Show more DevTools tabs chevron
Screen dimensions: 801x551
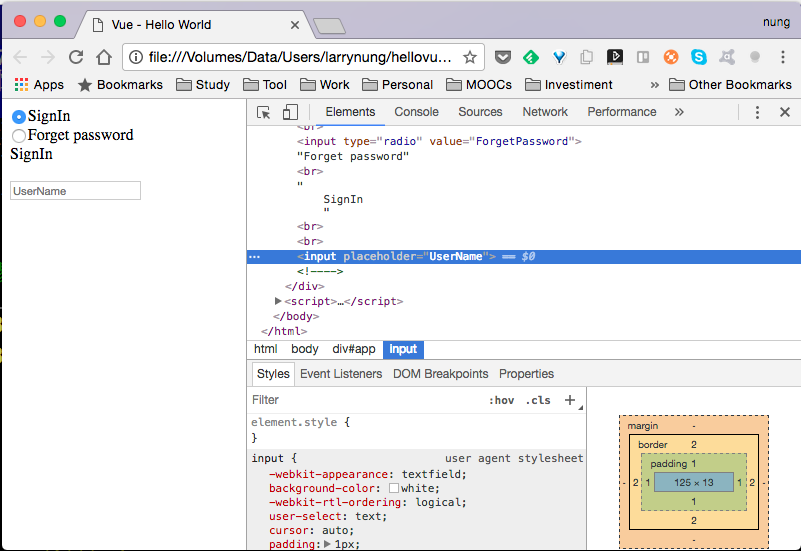[679, 112]
